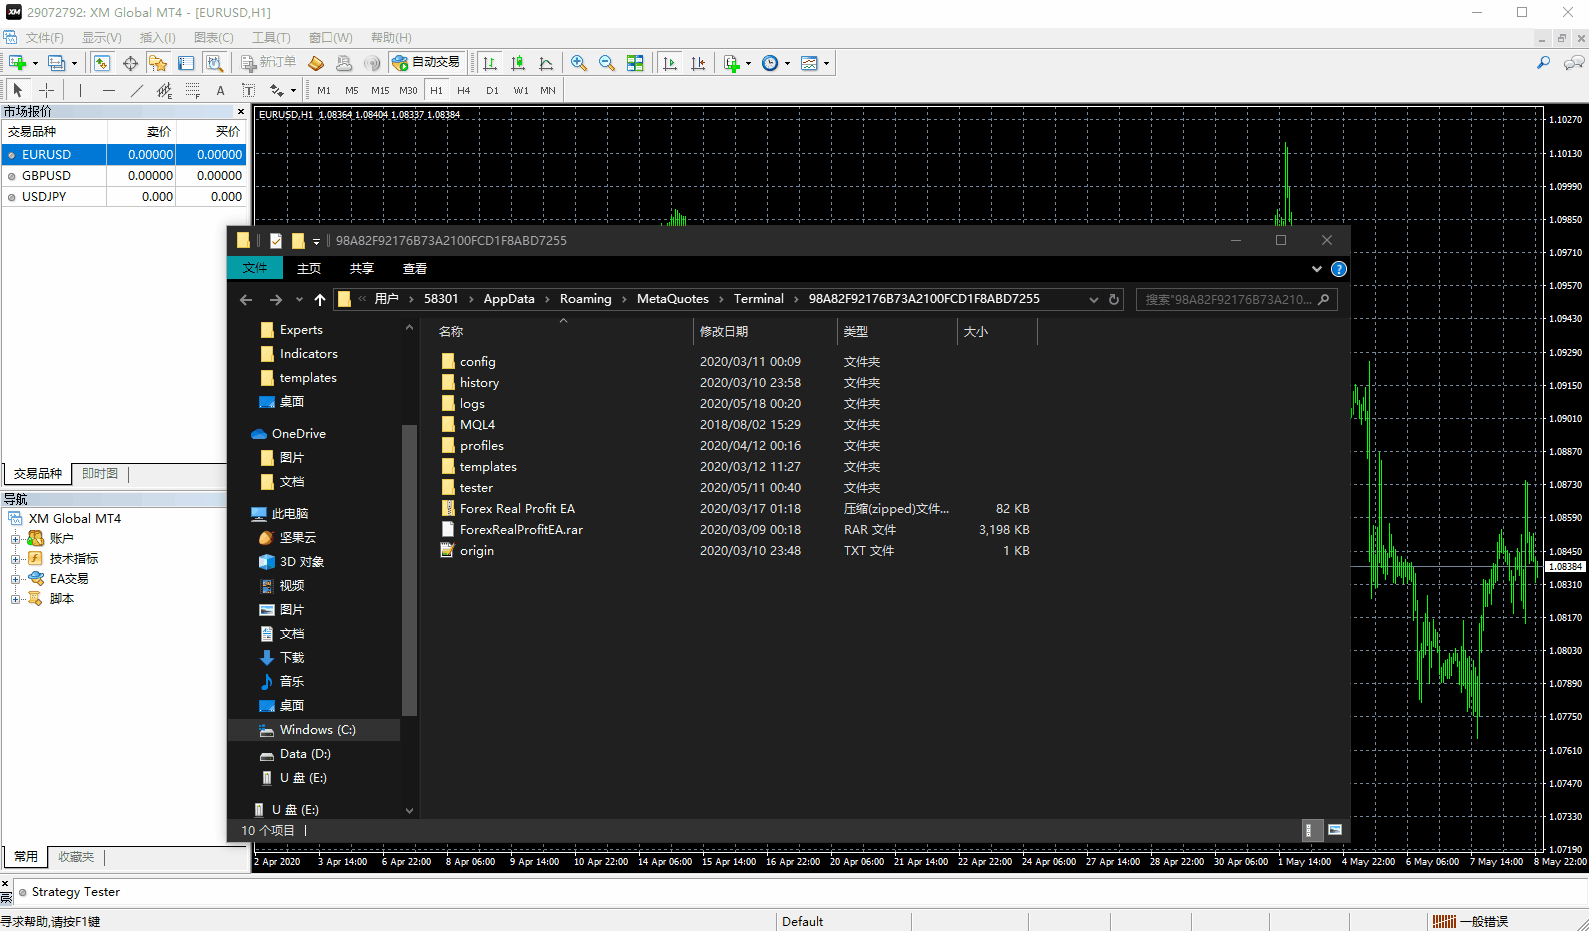
Task: Sort files by 修改日期 column header
Action: [x=724, y=331]
